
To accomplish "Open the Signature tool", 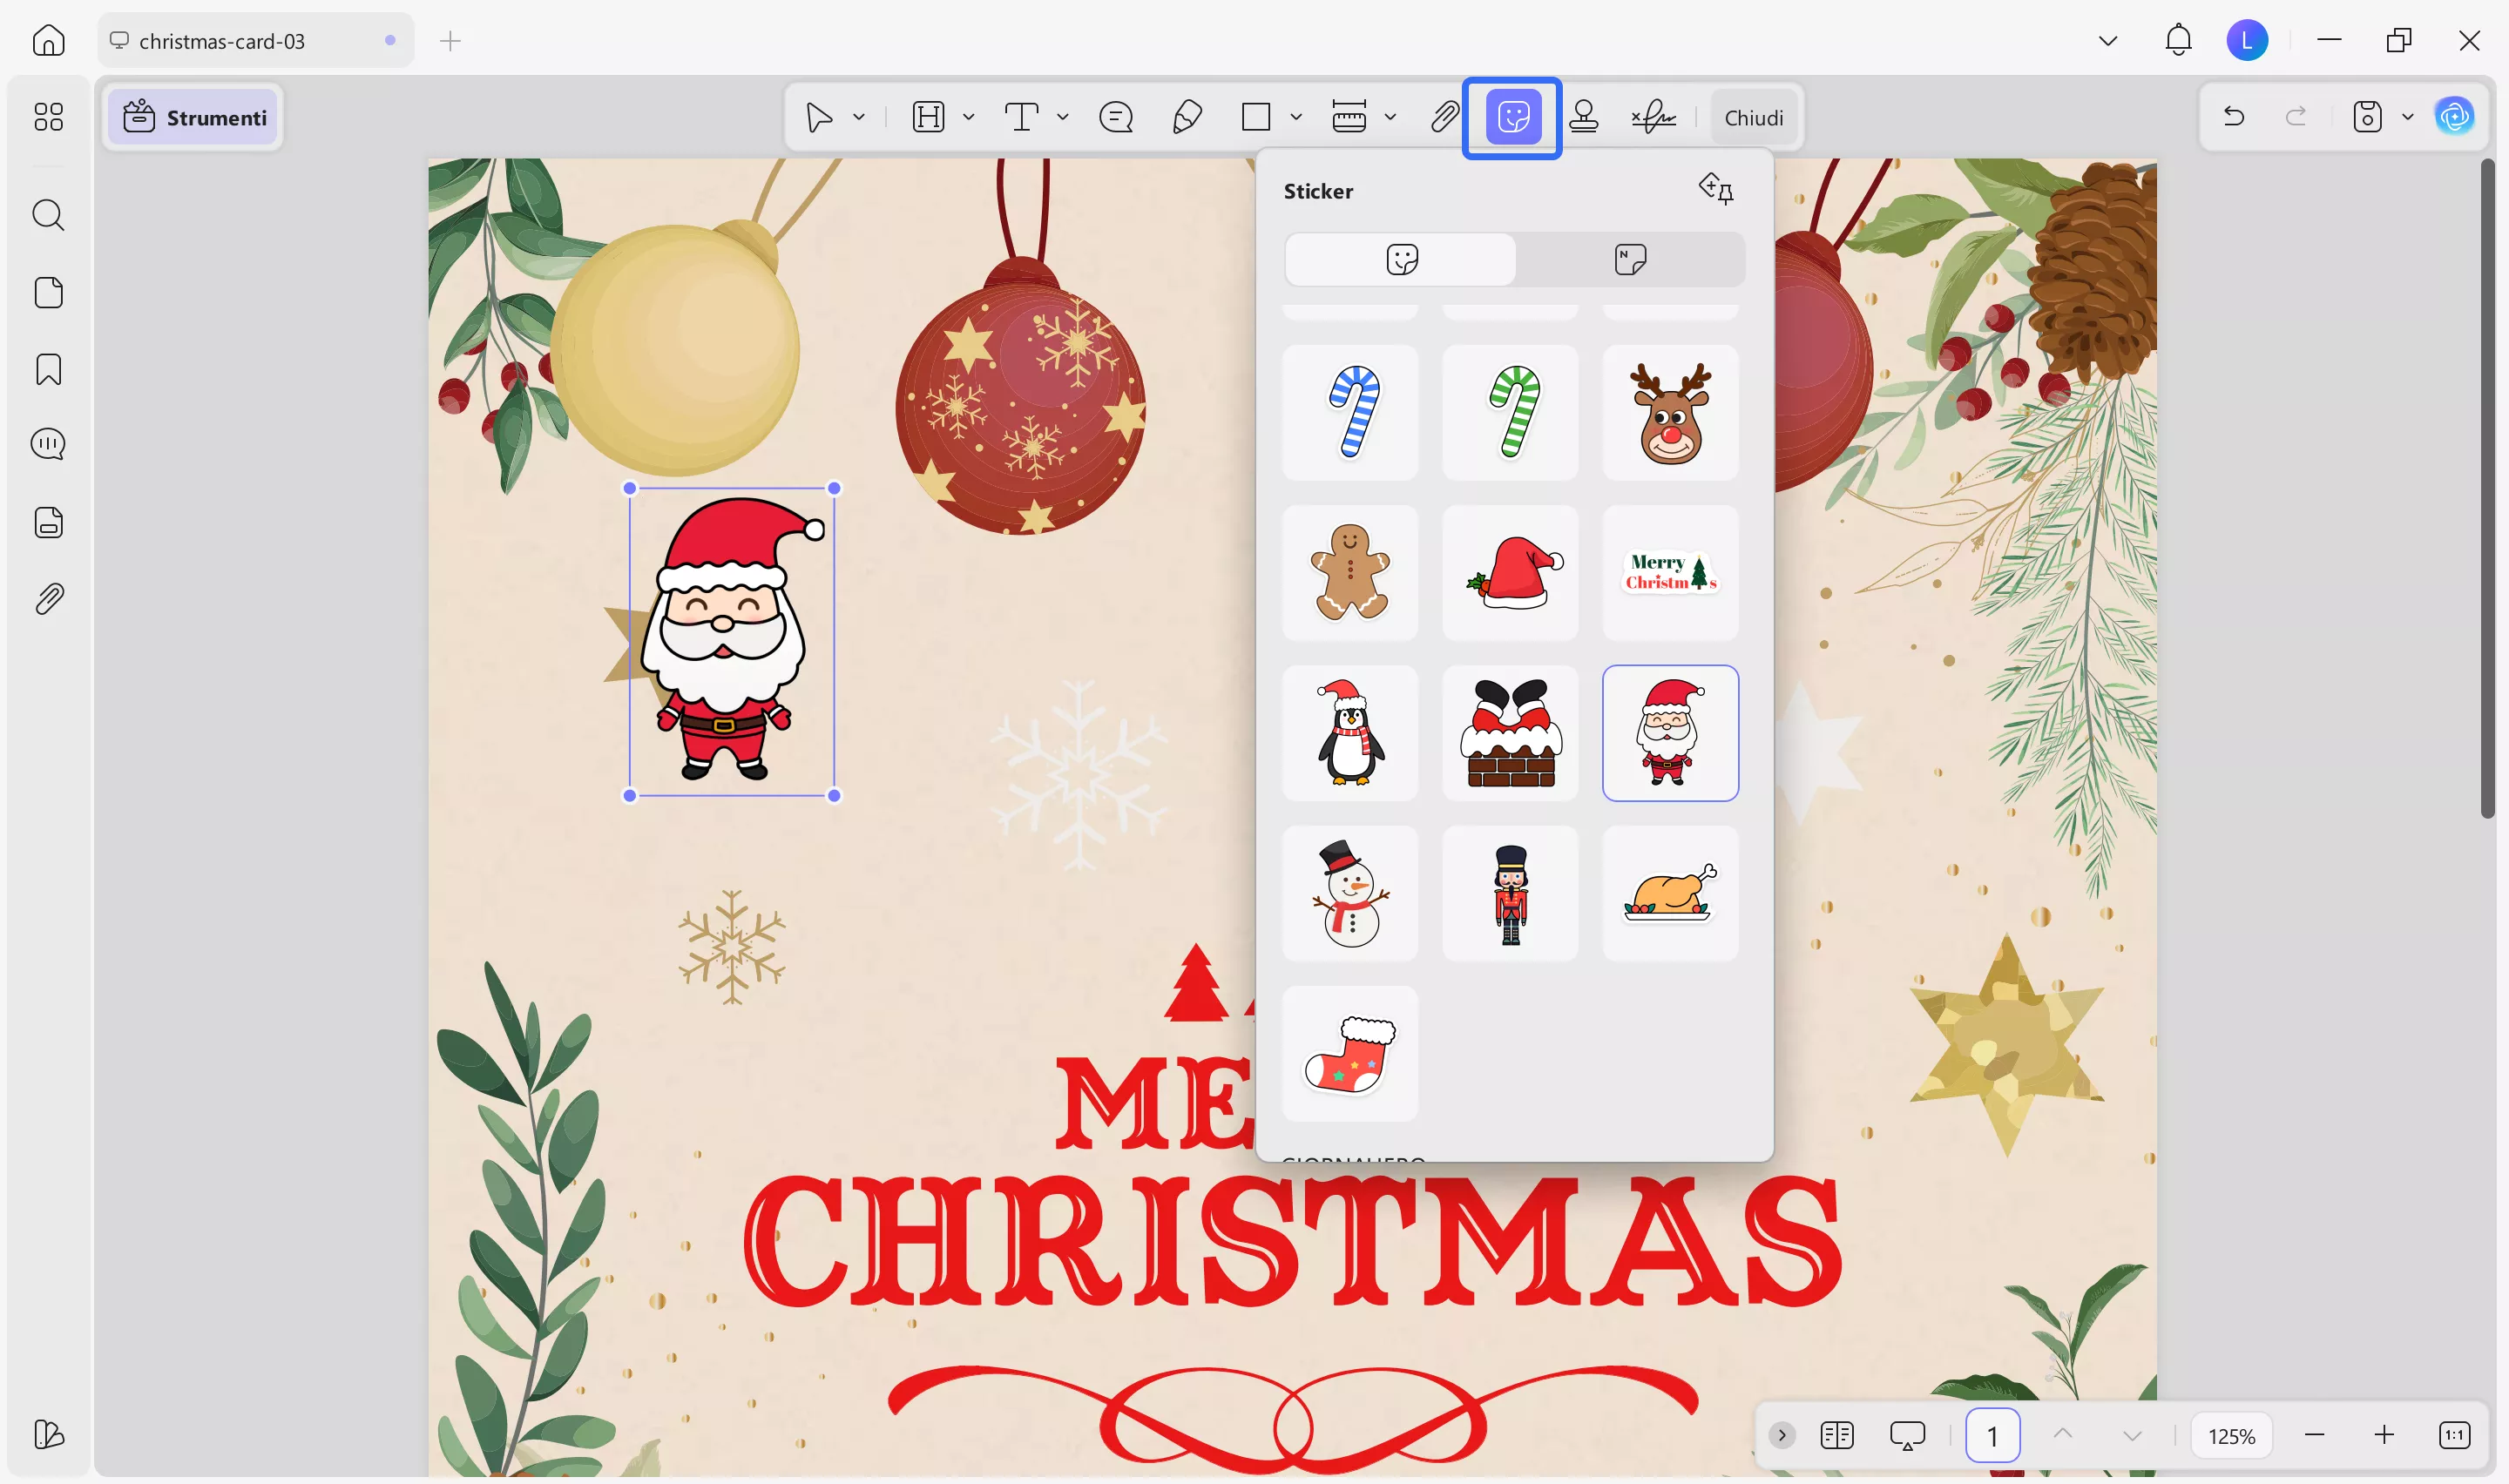I will pyautogui.click(x=1653, y=117).
